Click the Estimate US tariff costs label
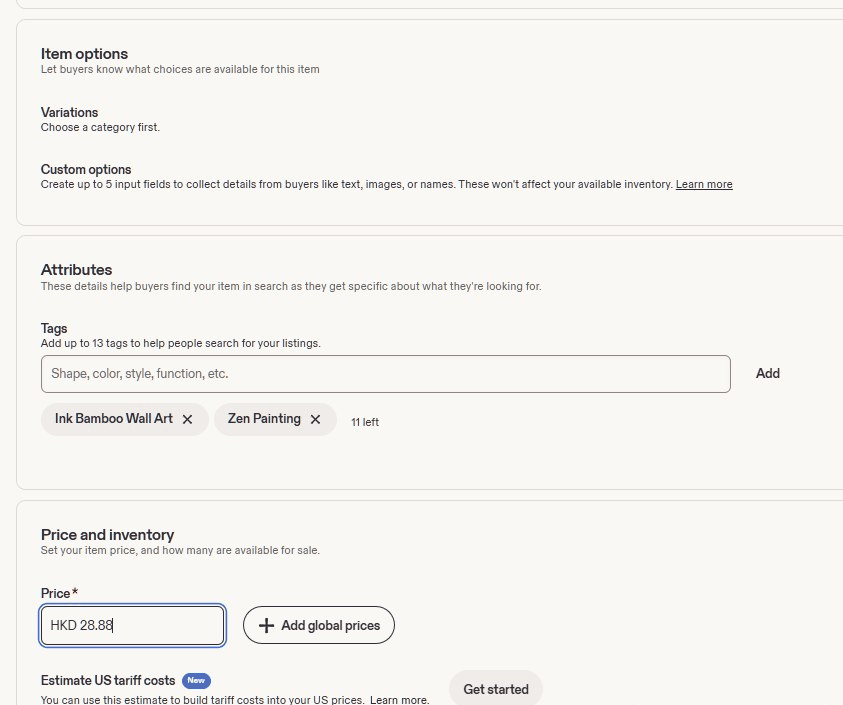Screen dimensions: 843x705 click(x=108, y=680)
